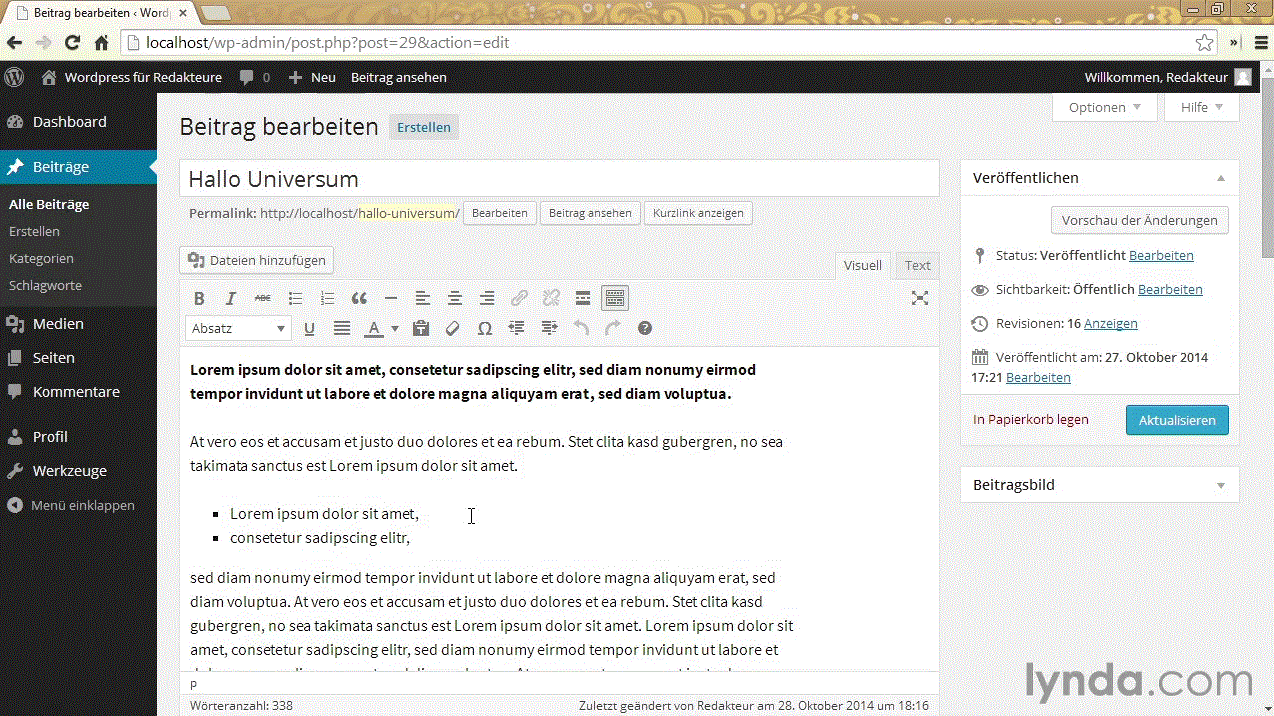Focus the post title field Hallo Universum

(x=559, y=179)
